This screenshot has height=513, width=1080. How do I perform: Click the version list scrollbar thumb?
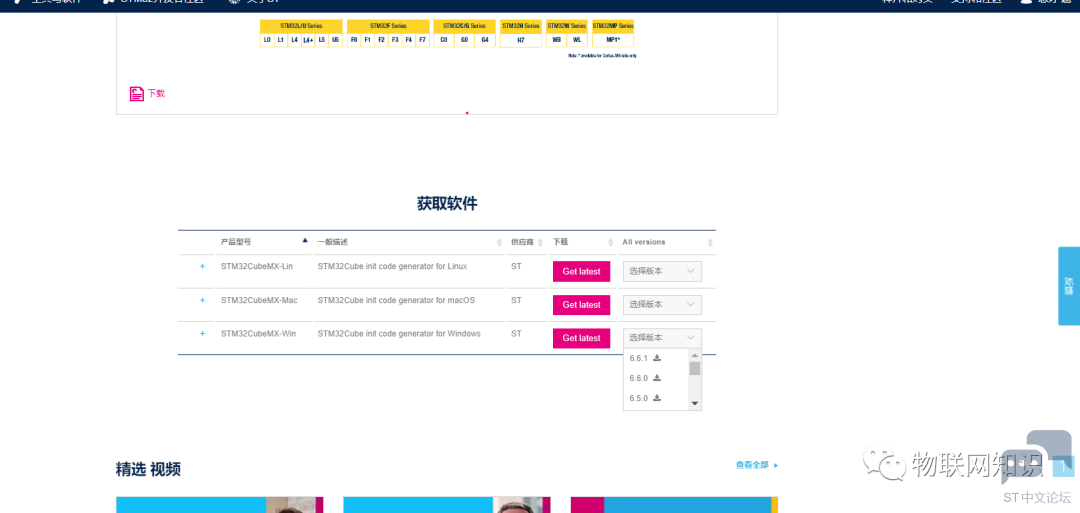point(695,368)
